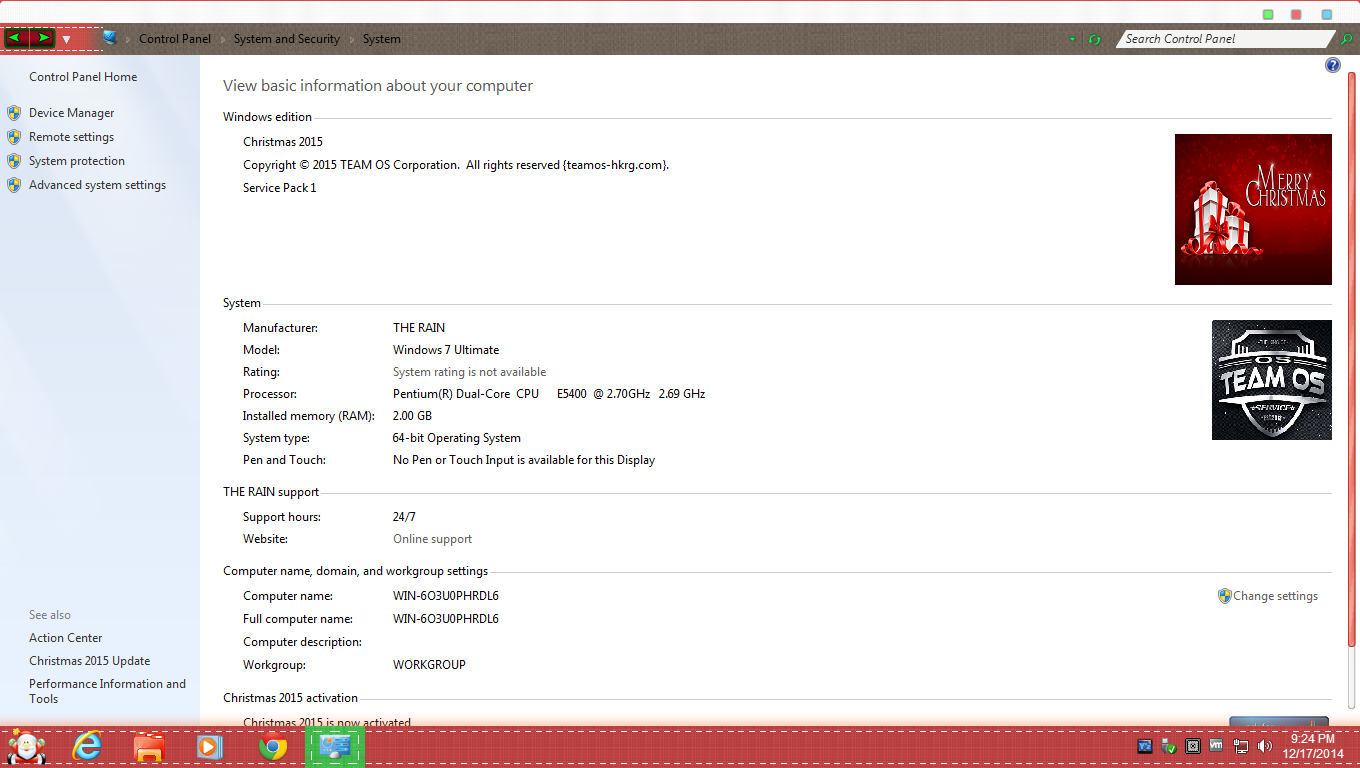The width and height of the screenshot is (1360, 768).
Task: Click the green Refresh icon
Action: click(1094, 39)
